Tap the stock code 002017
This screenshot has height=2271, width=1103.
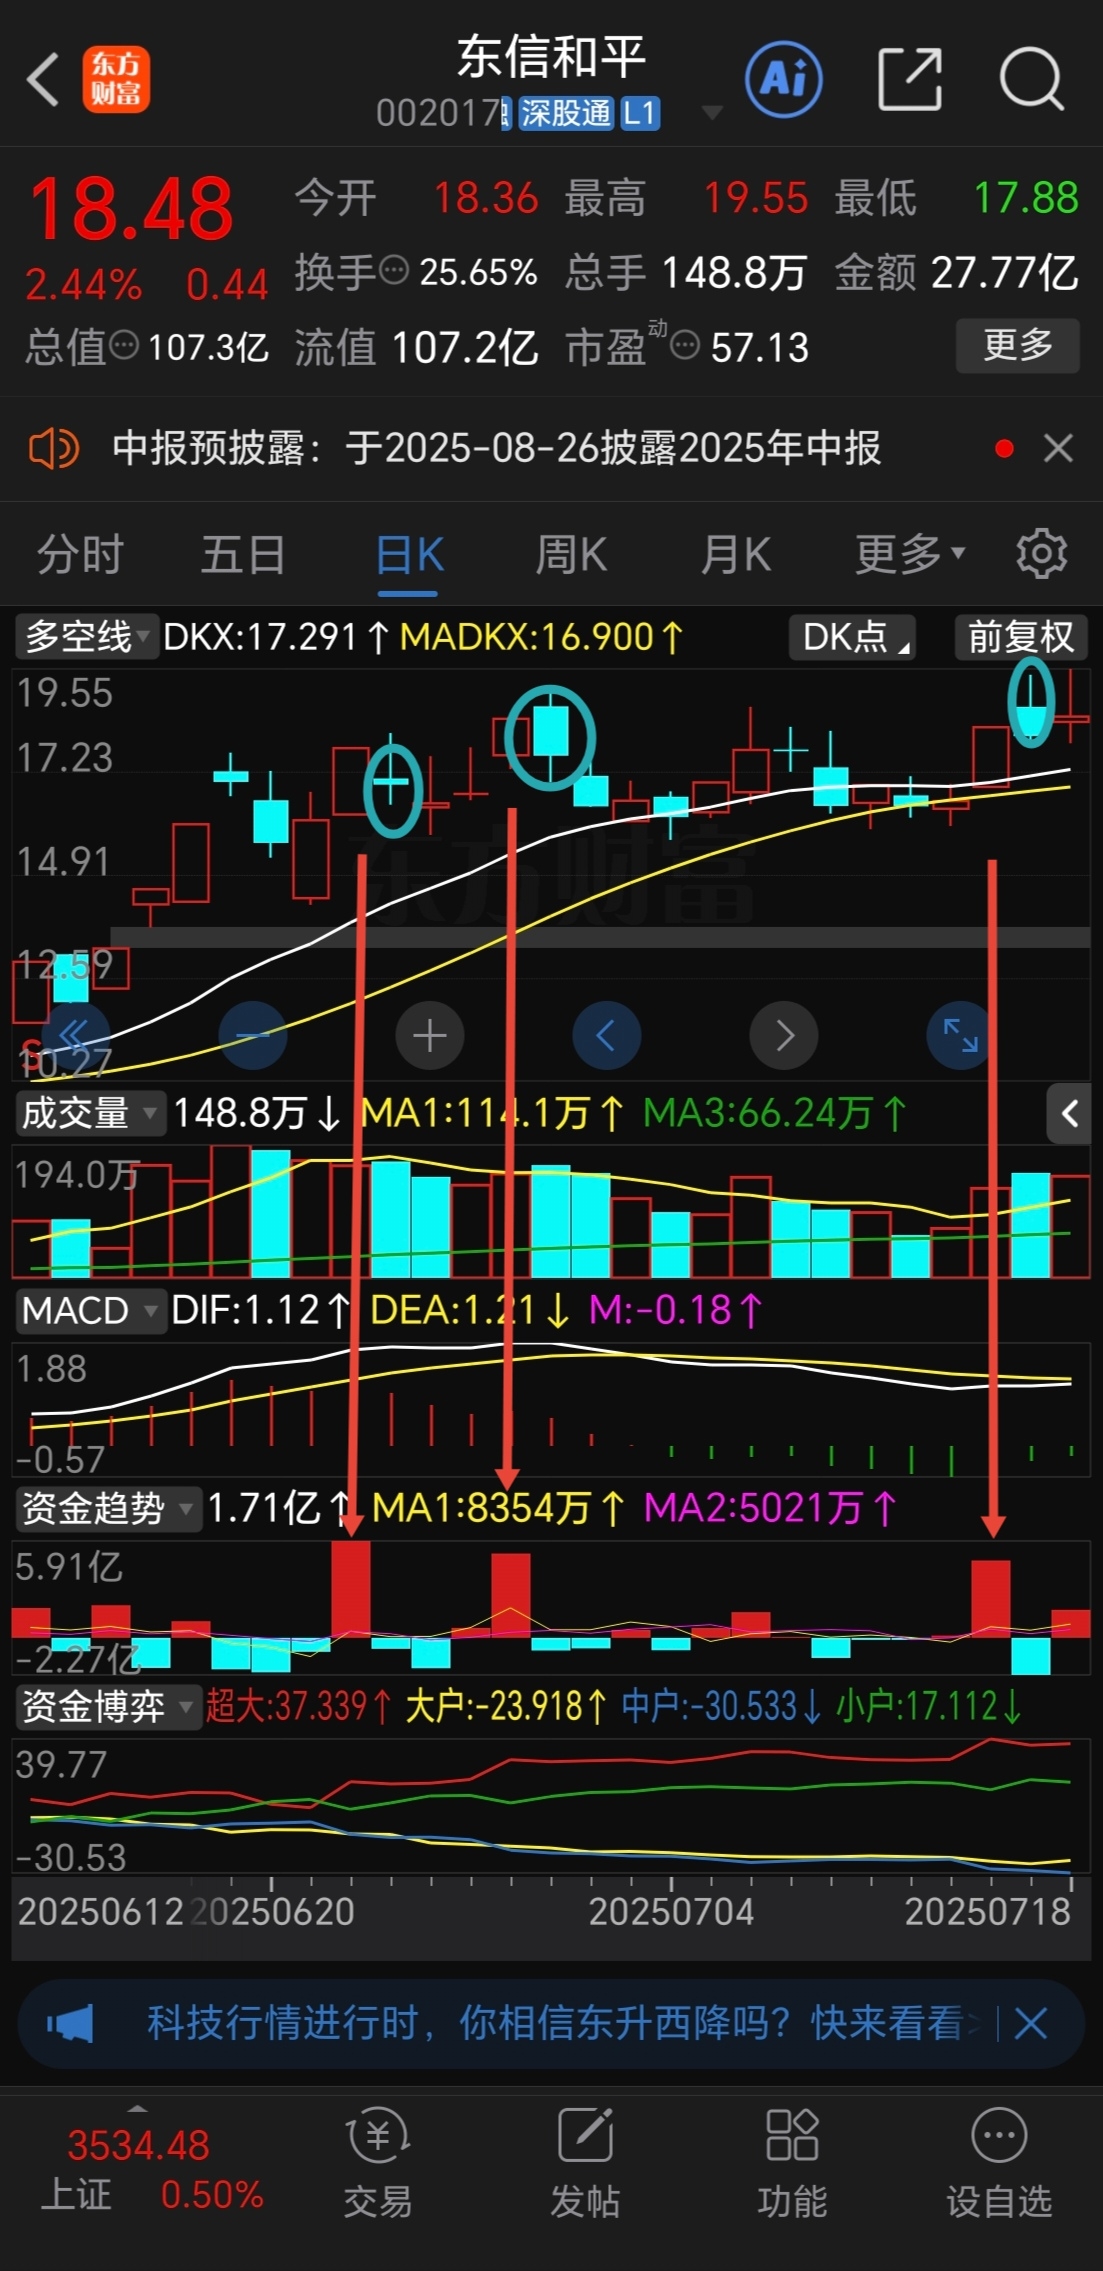click(x=438, y=114)
